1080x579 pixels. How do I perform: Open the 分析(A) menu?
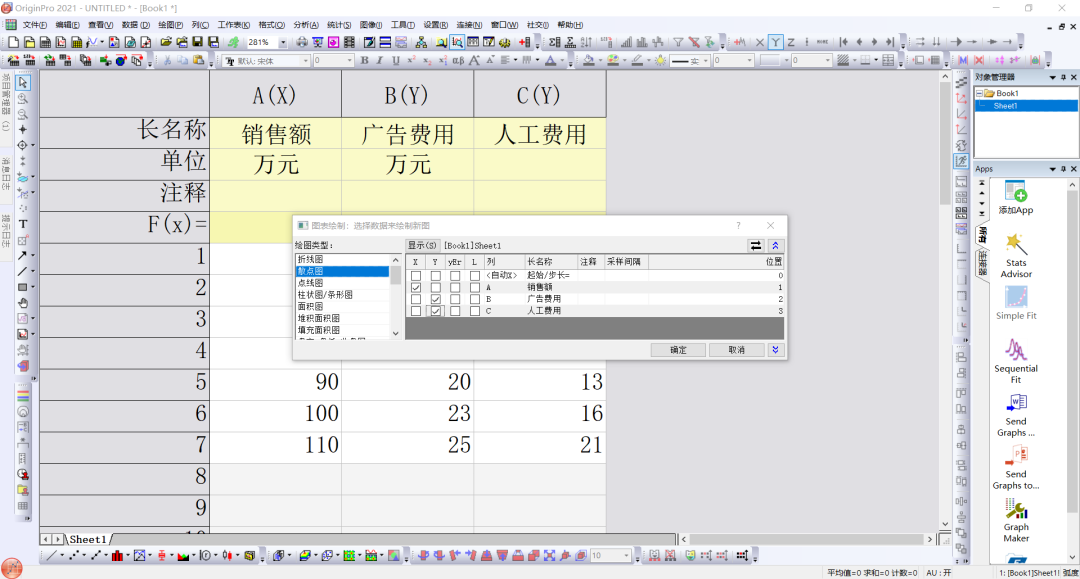click(x=306, y=25)
